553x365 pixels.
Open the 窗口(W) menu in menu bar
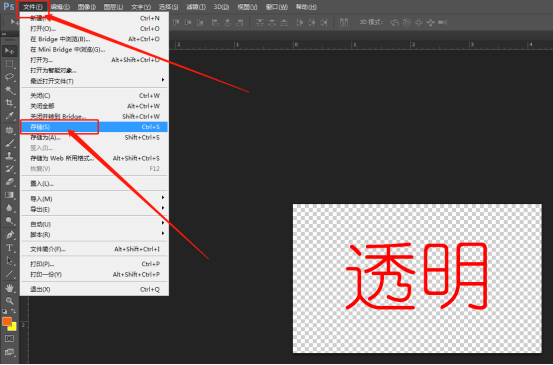pyautogui.click(x=276, y=7)
